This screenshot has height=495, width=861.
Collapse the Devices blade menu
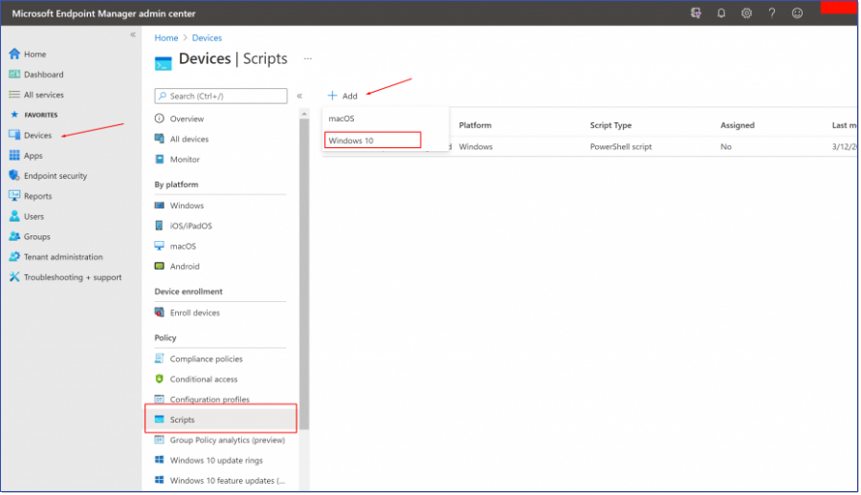[x=300, y=96]
